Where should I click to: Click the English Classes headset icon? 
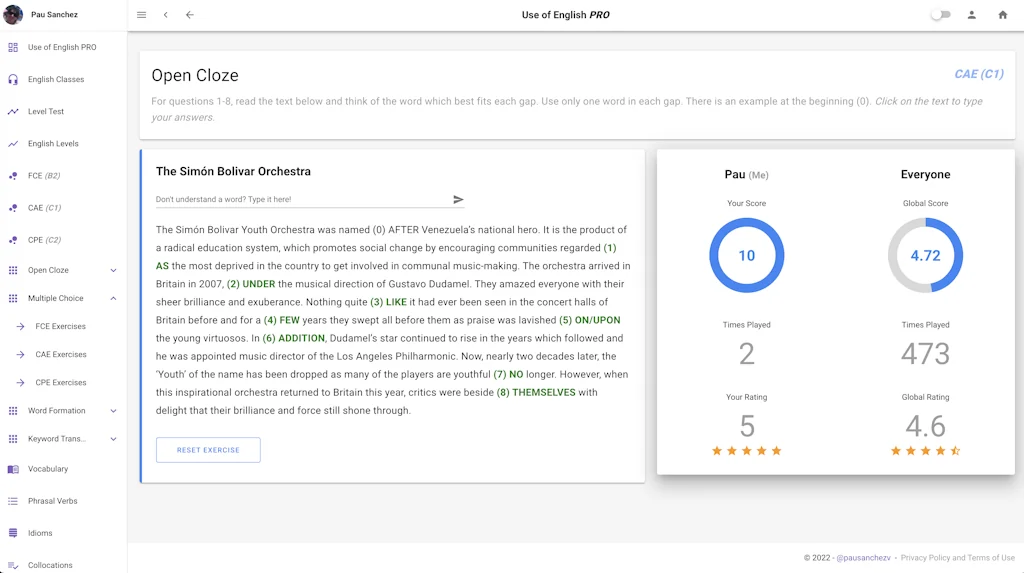point(13,79)
